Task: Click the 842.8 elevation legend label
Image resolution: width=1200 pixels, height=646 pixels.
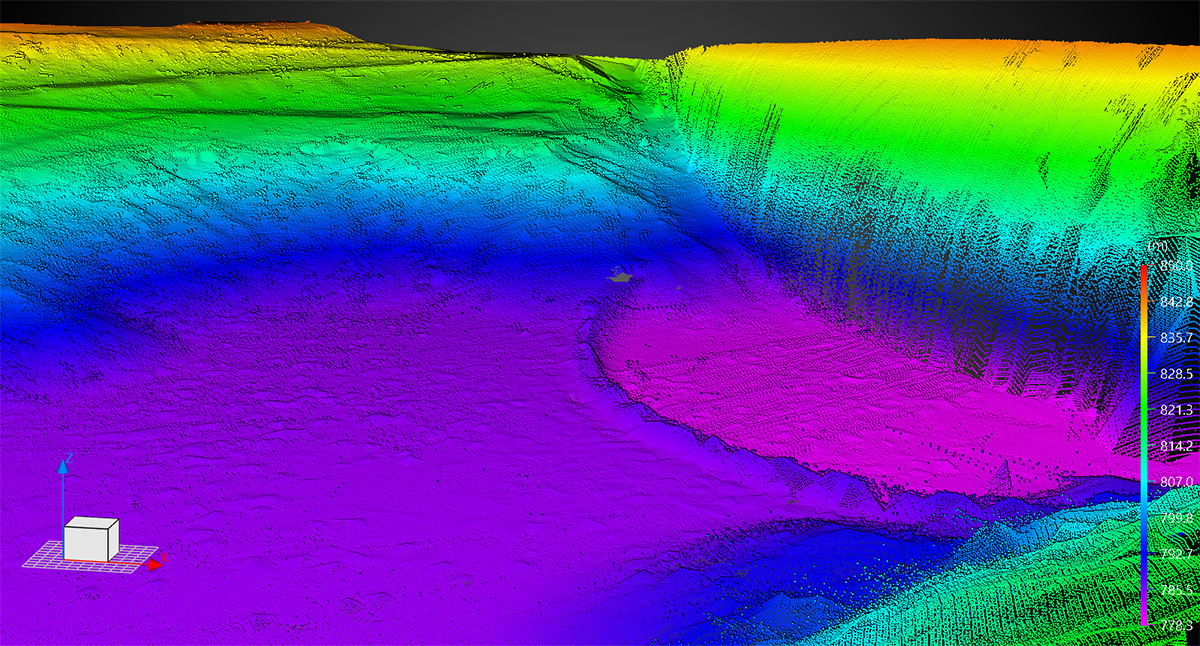Action: pos(1177,302)
